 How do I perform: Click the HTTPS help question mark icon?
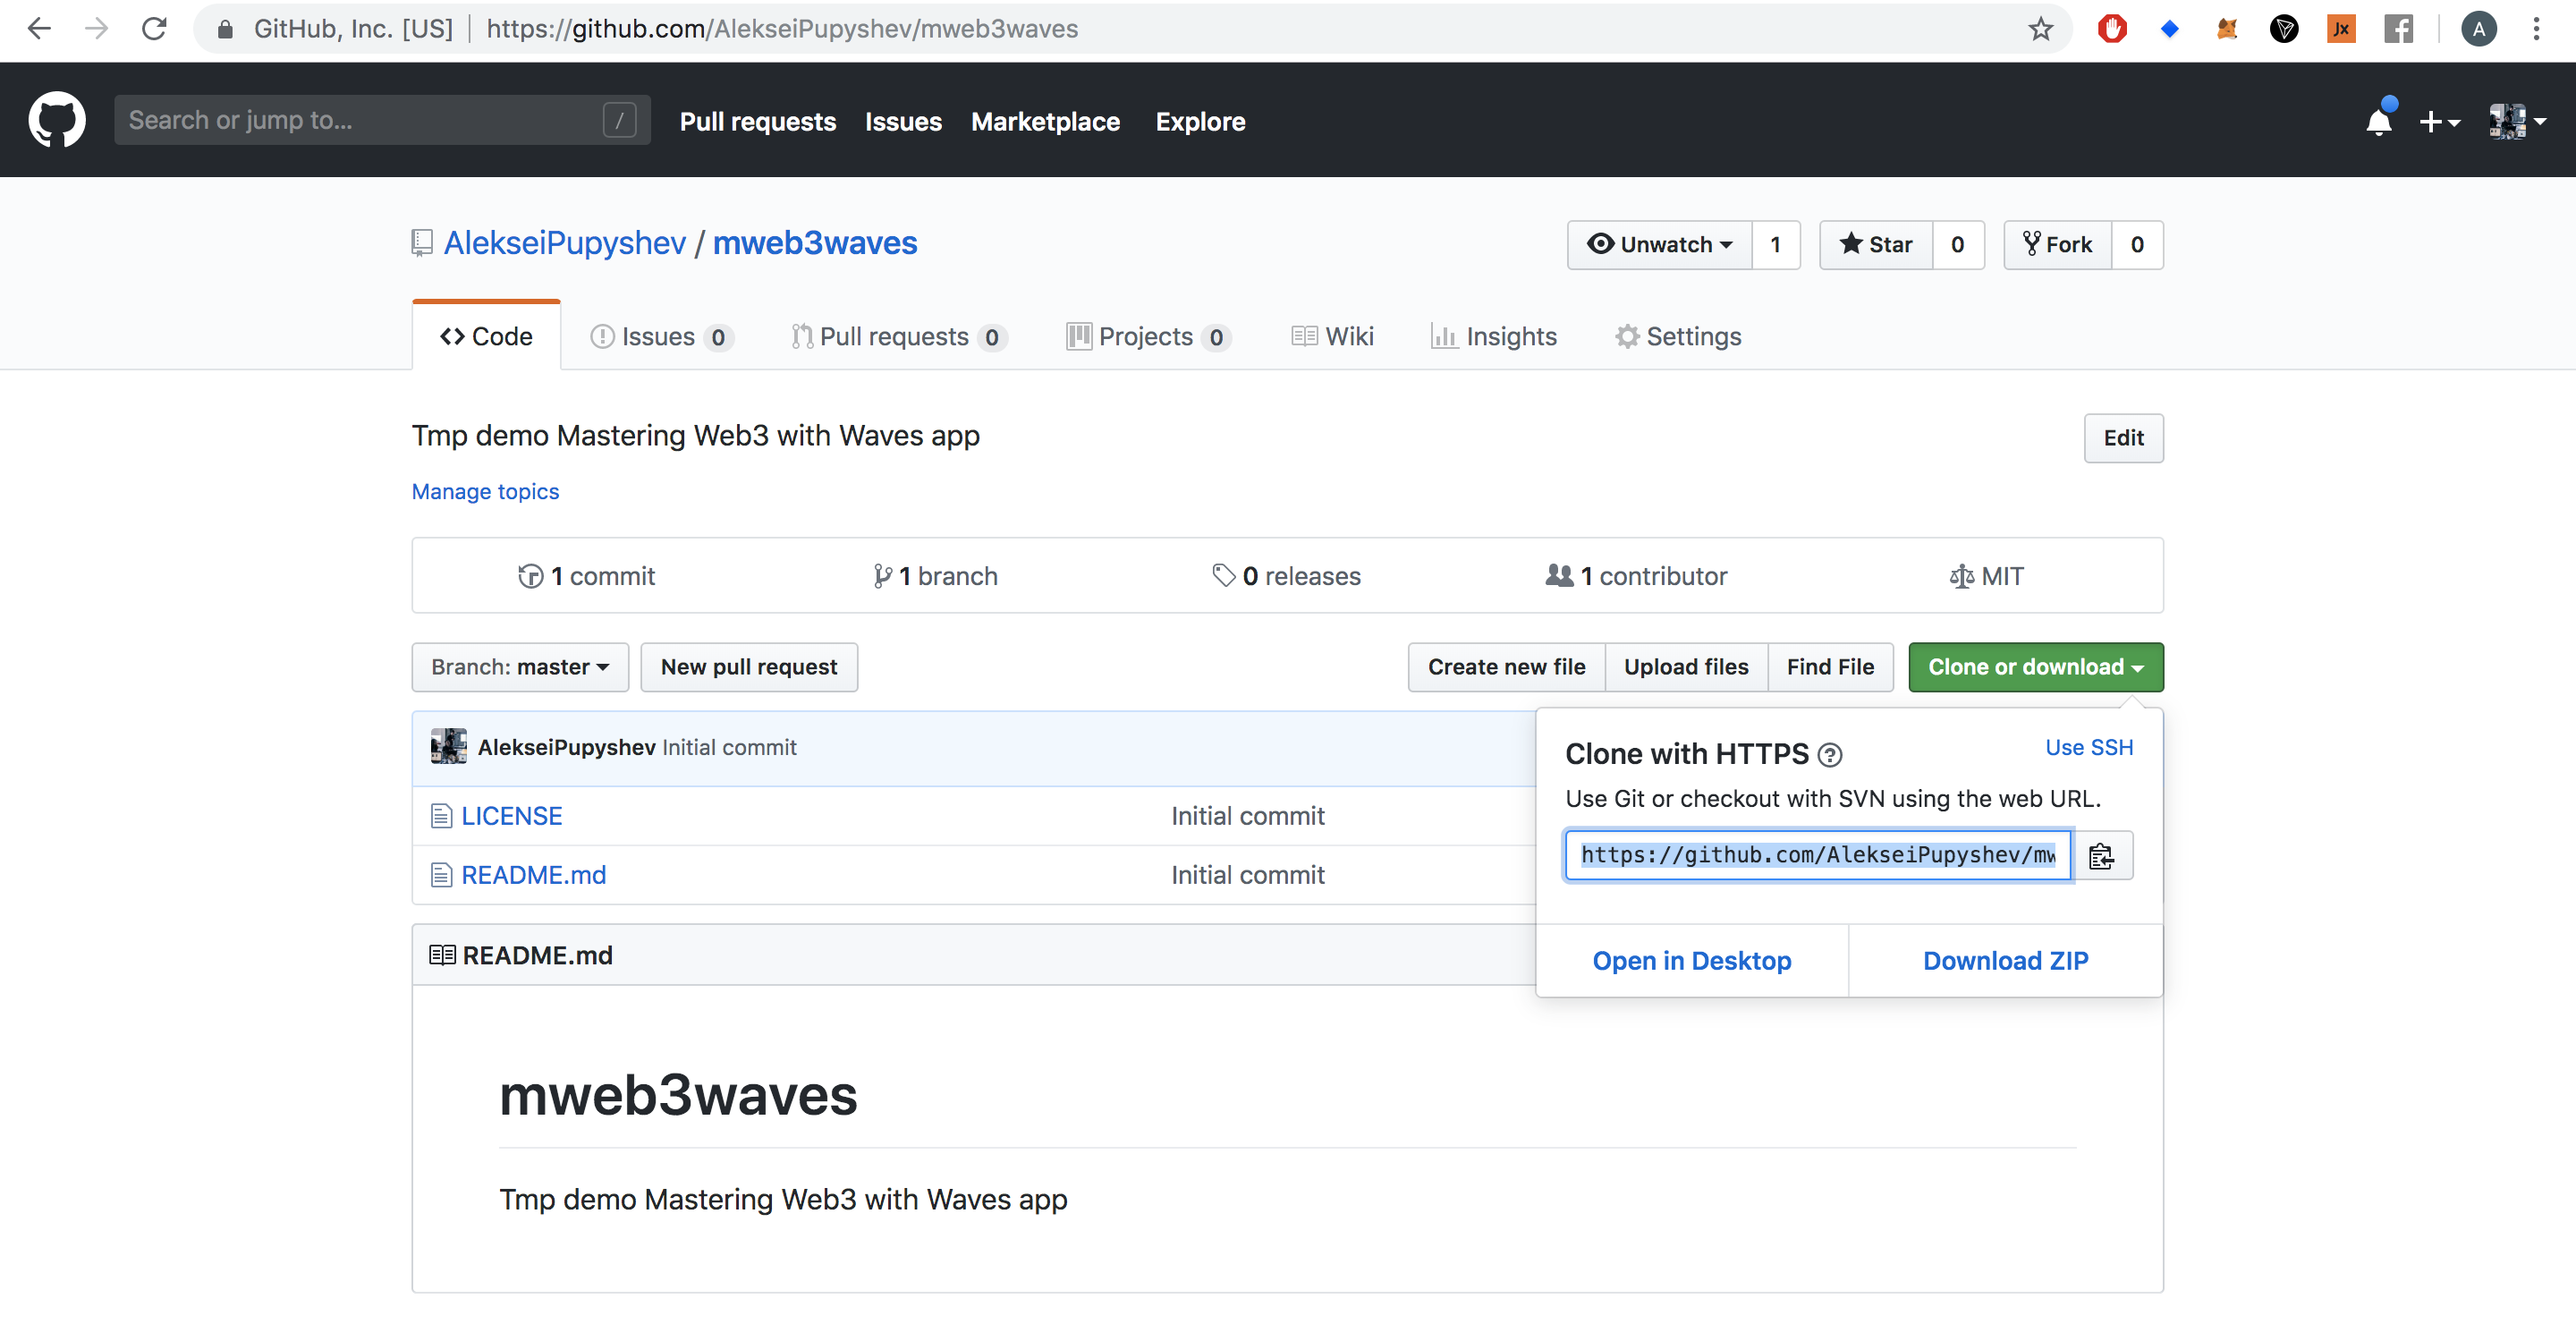1829,755
